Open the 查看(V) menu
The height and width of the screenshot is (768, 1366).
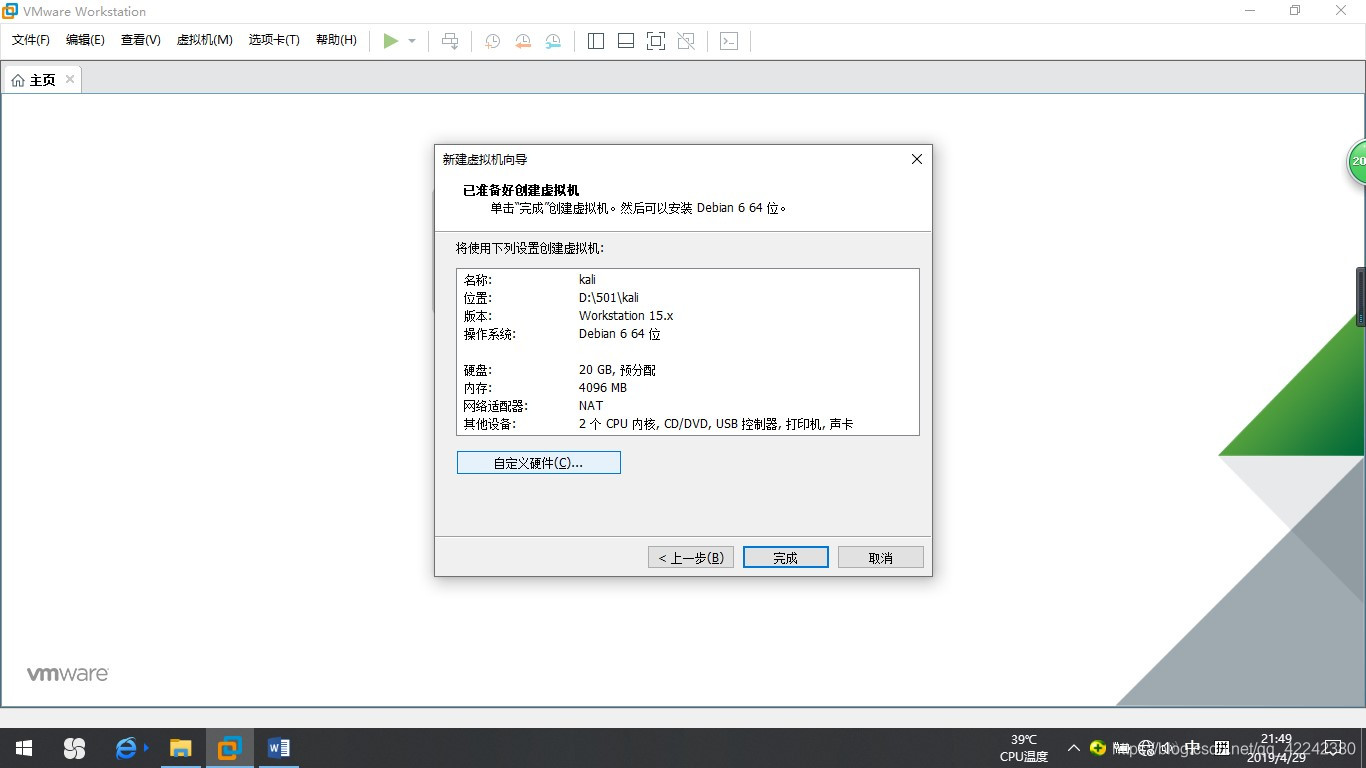[141, 40]
